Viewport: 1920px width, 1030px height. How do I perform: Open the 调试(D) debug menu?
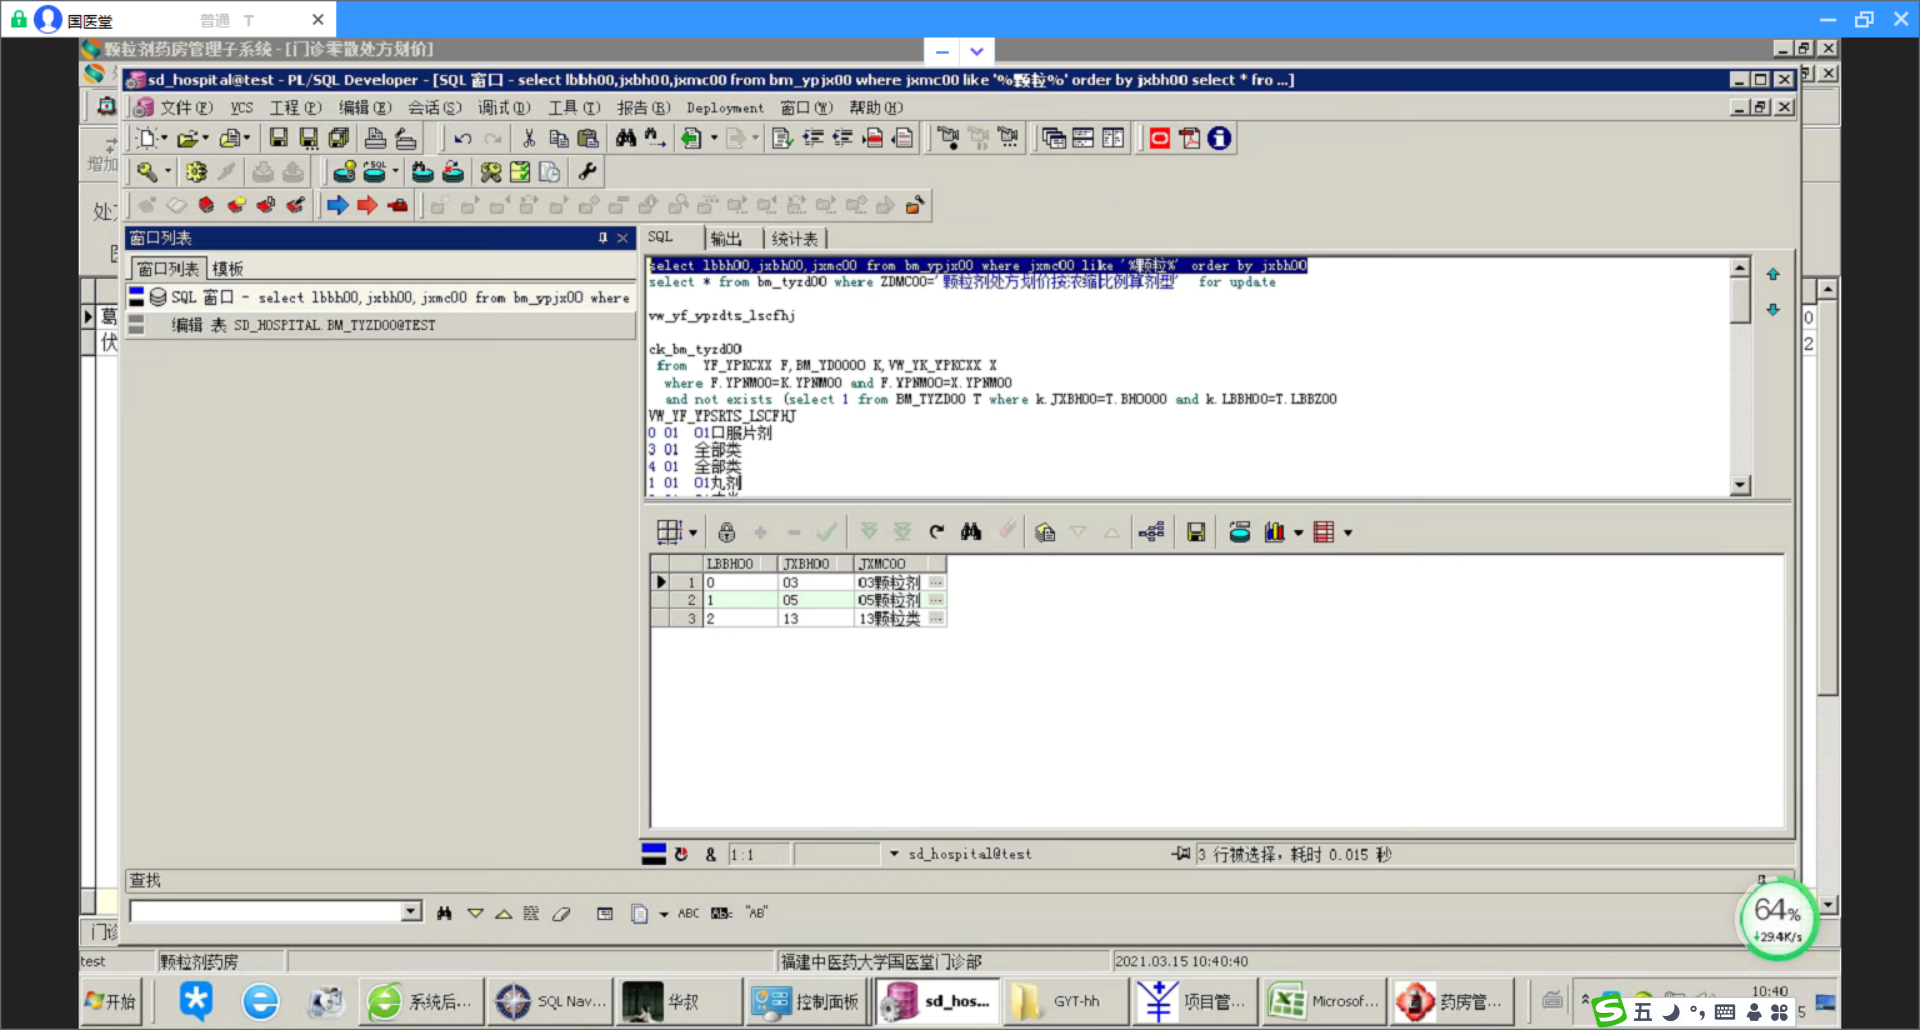click(503, 108)
